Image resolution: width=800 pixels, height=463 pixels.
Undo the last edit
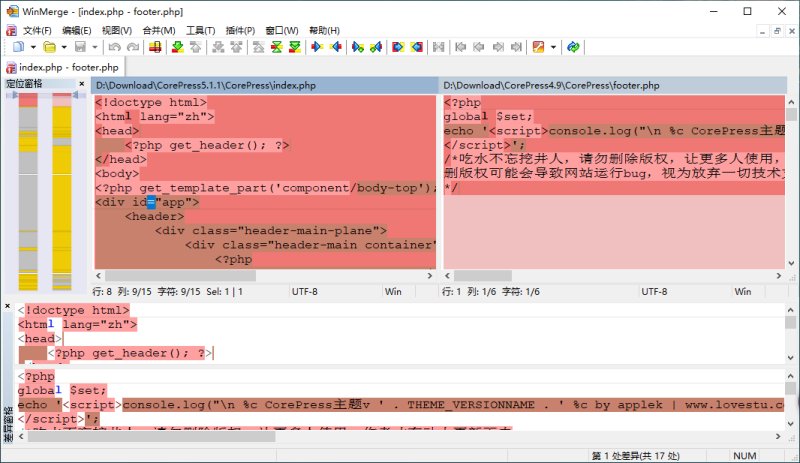tap(114, 47)
